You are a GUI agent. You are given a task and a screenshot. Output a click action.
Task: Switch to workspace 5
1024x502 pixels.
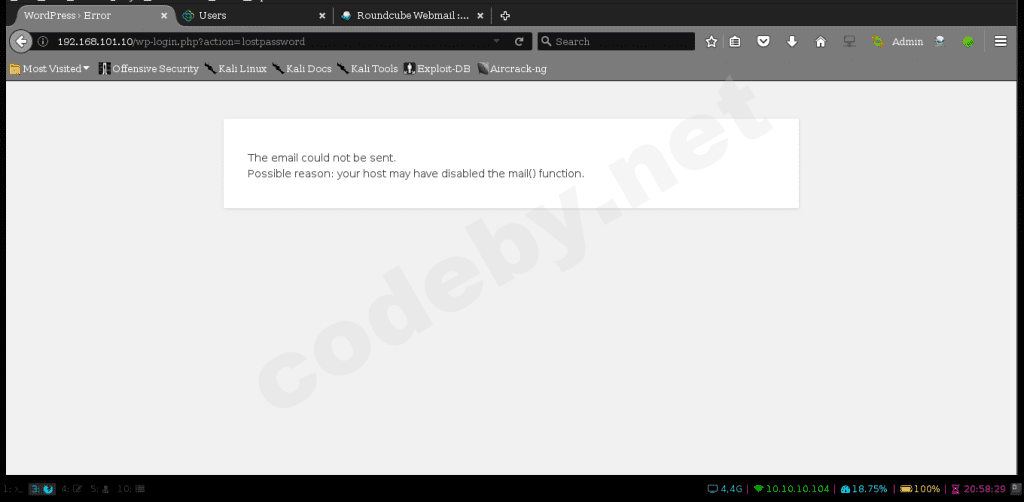(x=100, y=488)
